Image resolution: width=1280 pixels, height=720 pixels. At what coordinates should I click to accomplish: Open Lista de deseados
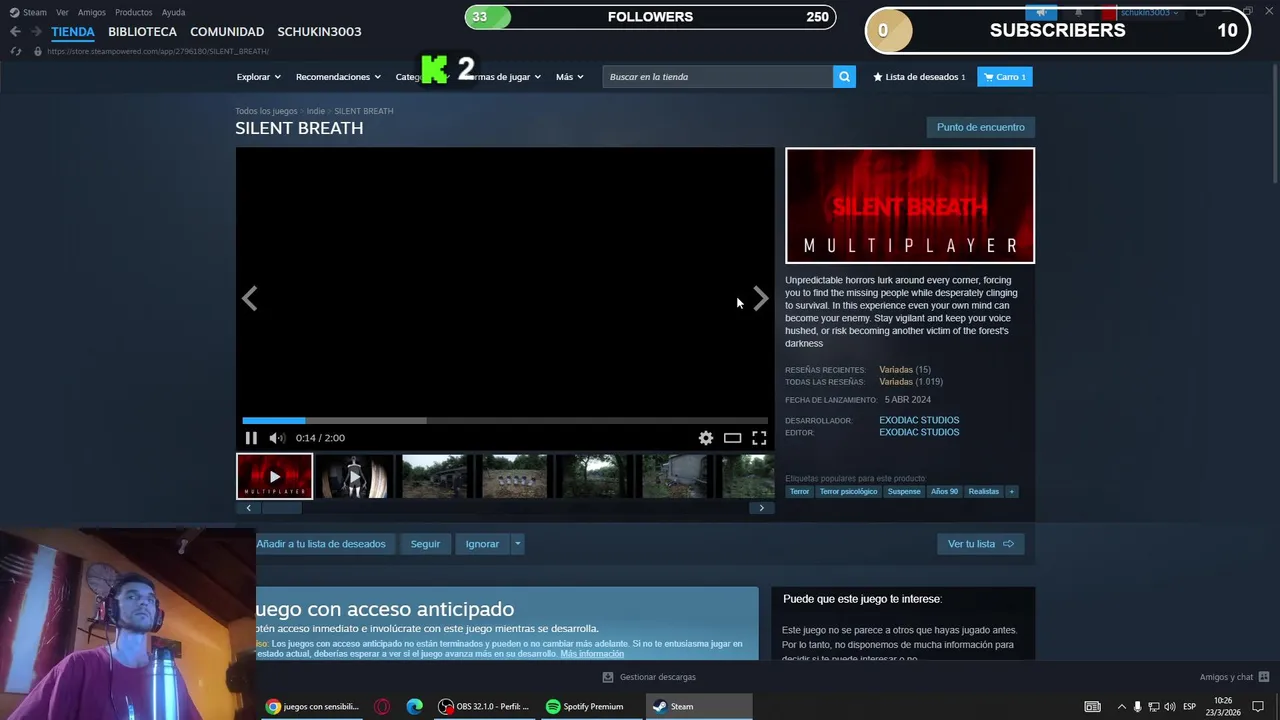(919, 77)
